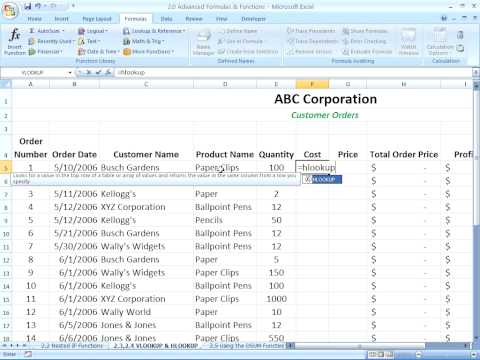This screenshot has height=360, width=480.
Task: Open the Name Box dropdown arrow
Action: [x=70, y=73]
